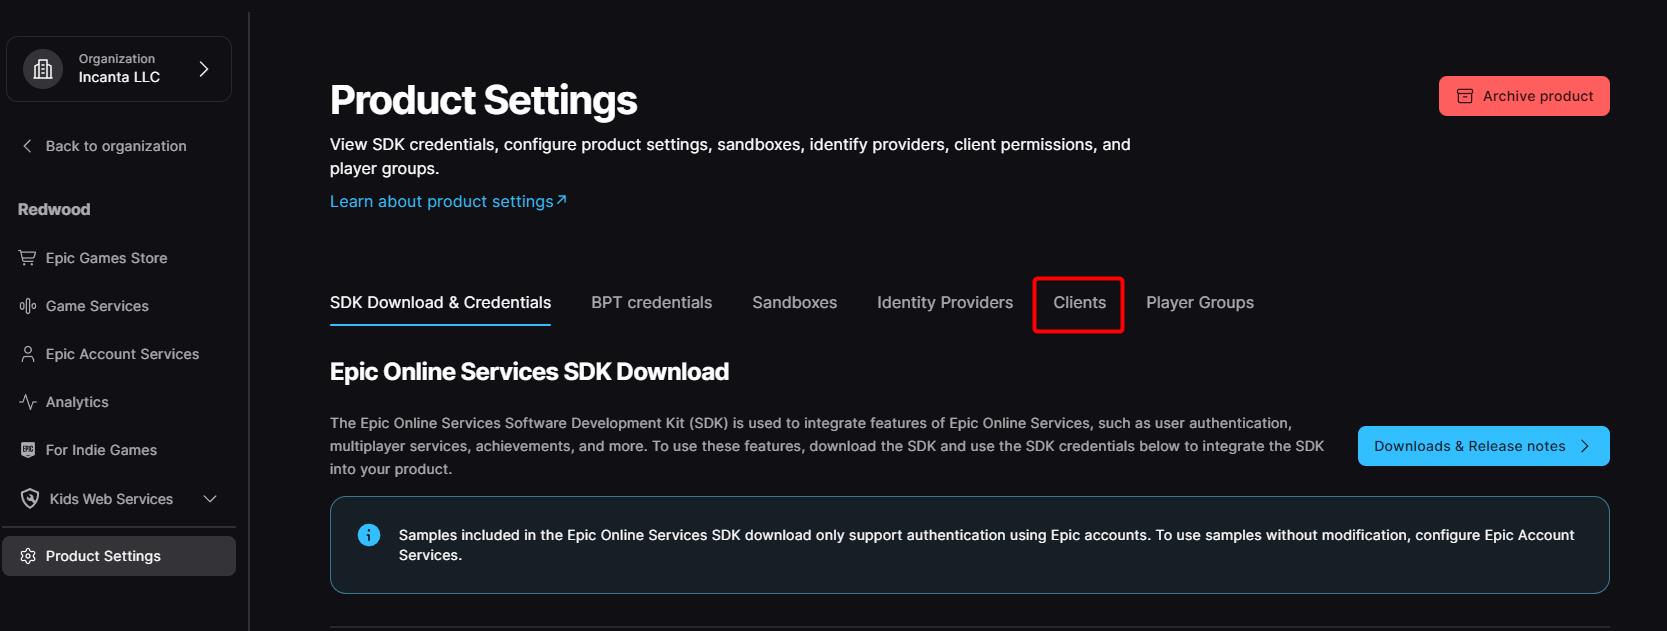This screenshot has height=631, width=1667.
Task: Open For Indie Games page
Action: [101, 450]
